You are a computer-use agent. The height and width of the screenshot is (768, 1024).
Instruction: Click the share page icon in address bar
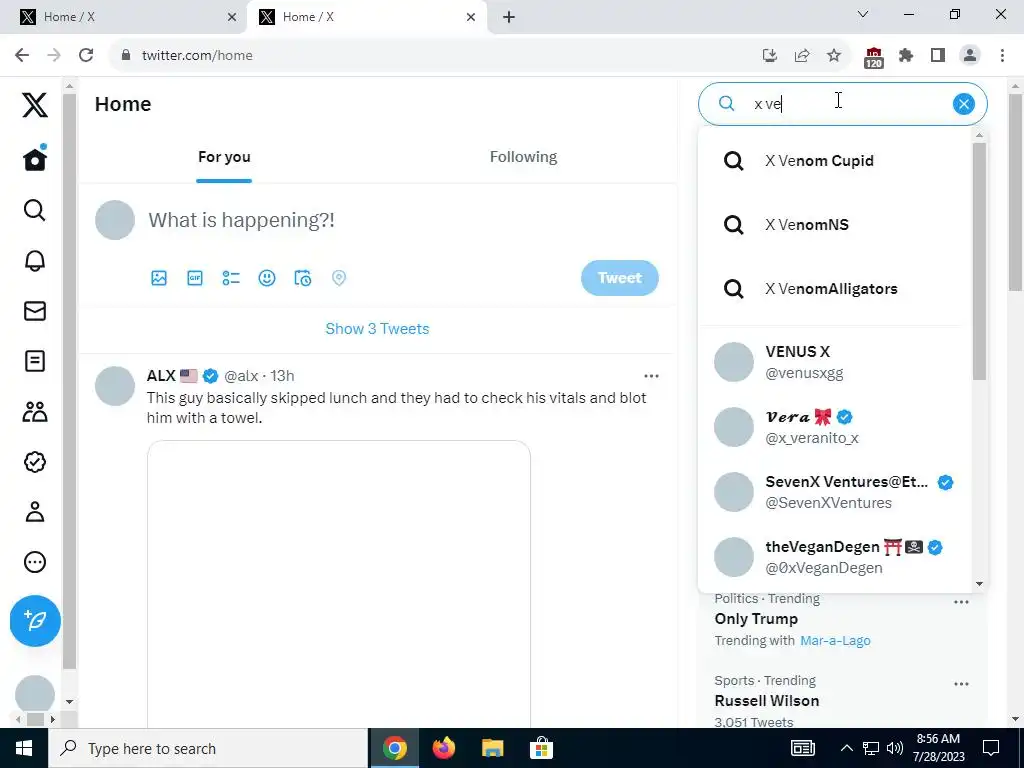(802, 56)
